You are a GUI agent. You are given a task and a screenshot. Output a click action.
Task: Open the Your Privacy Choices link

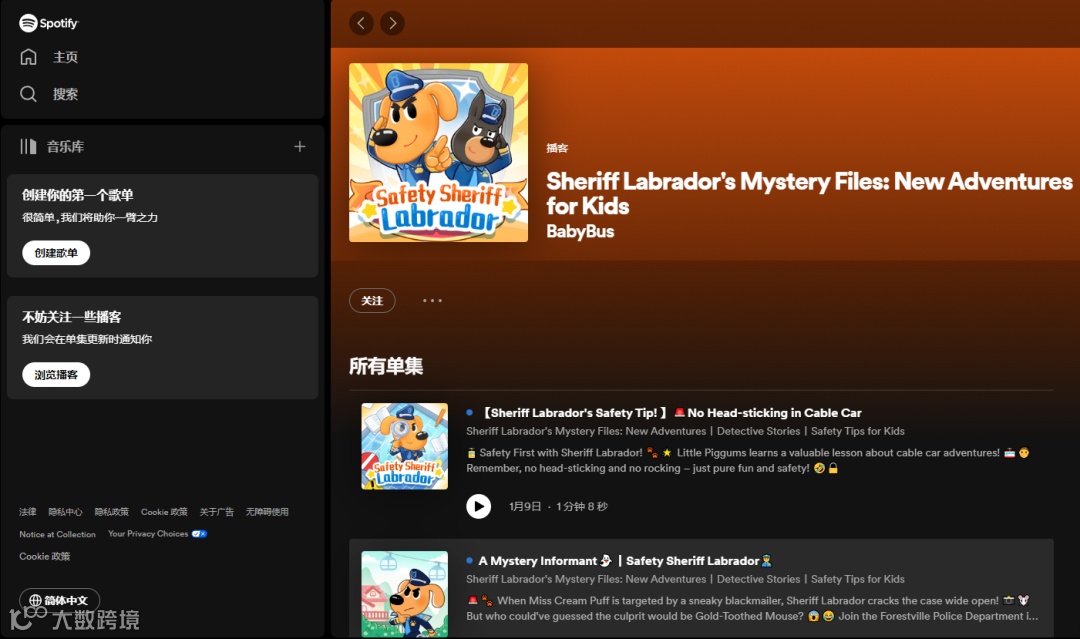click(x=148, y=534)
